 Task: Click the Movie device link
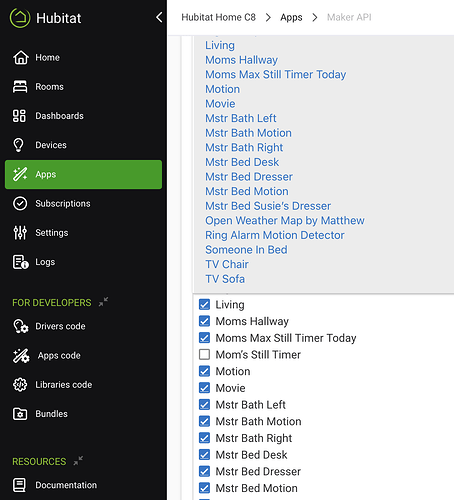(220, 104)
